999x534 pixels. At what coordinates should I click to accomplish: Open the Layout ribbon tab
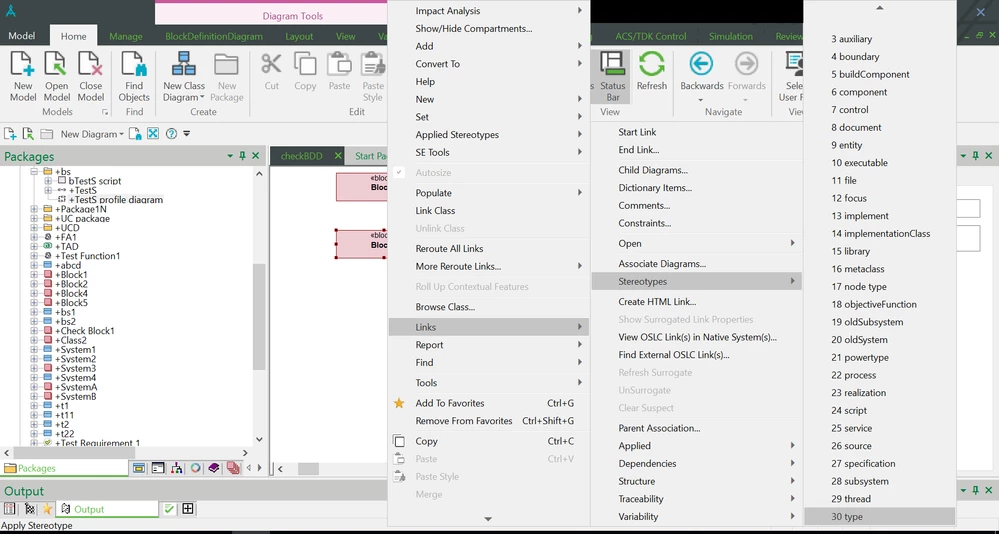(x=299, y=36)
